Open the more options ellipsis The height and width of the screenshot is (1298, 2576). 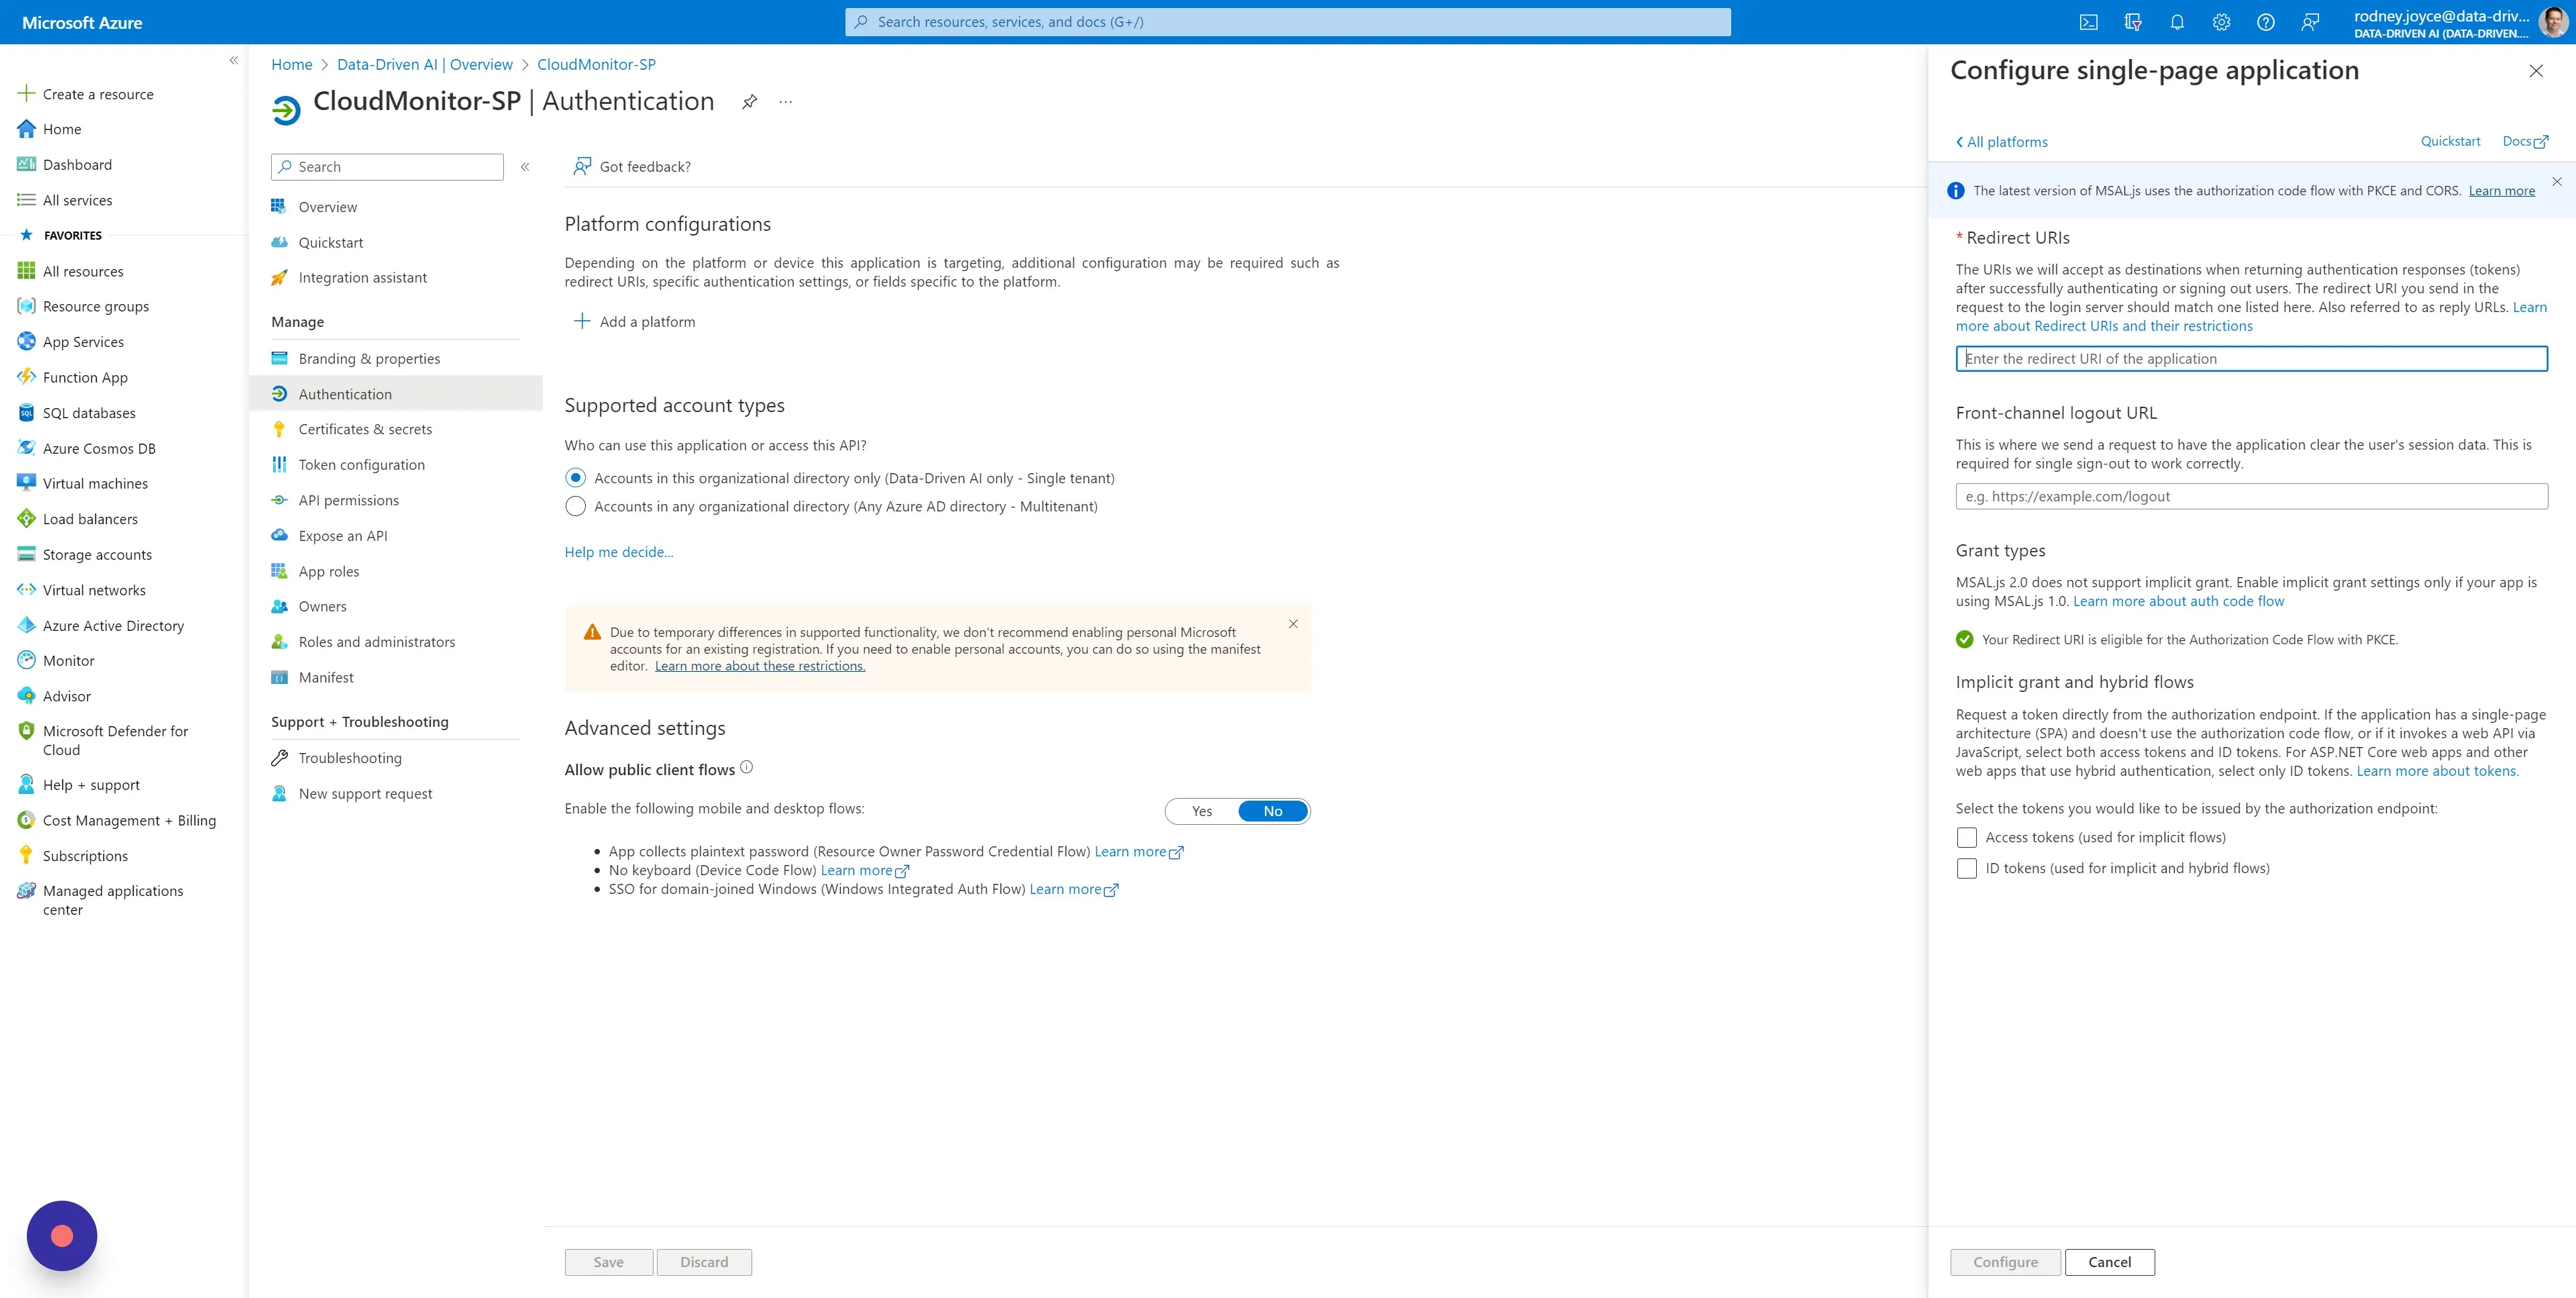pos(786,101)
